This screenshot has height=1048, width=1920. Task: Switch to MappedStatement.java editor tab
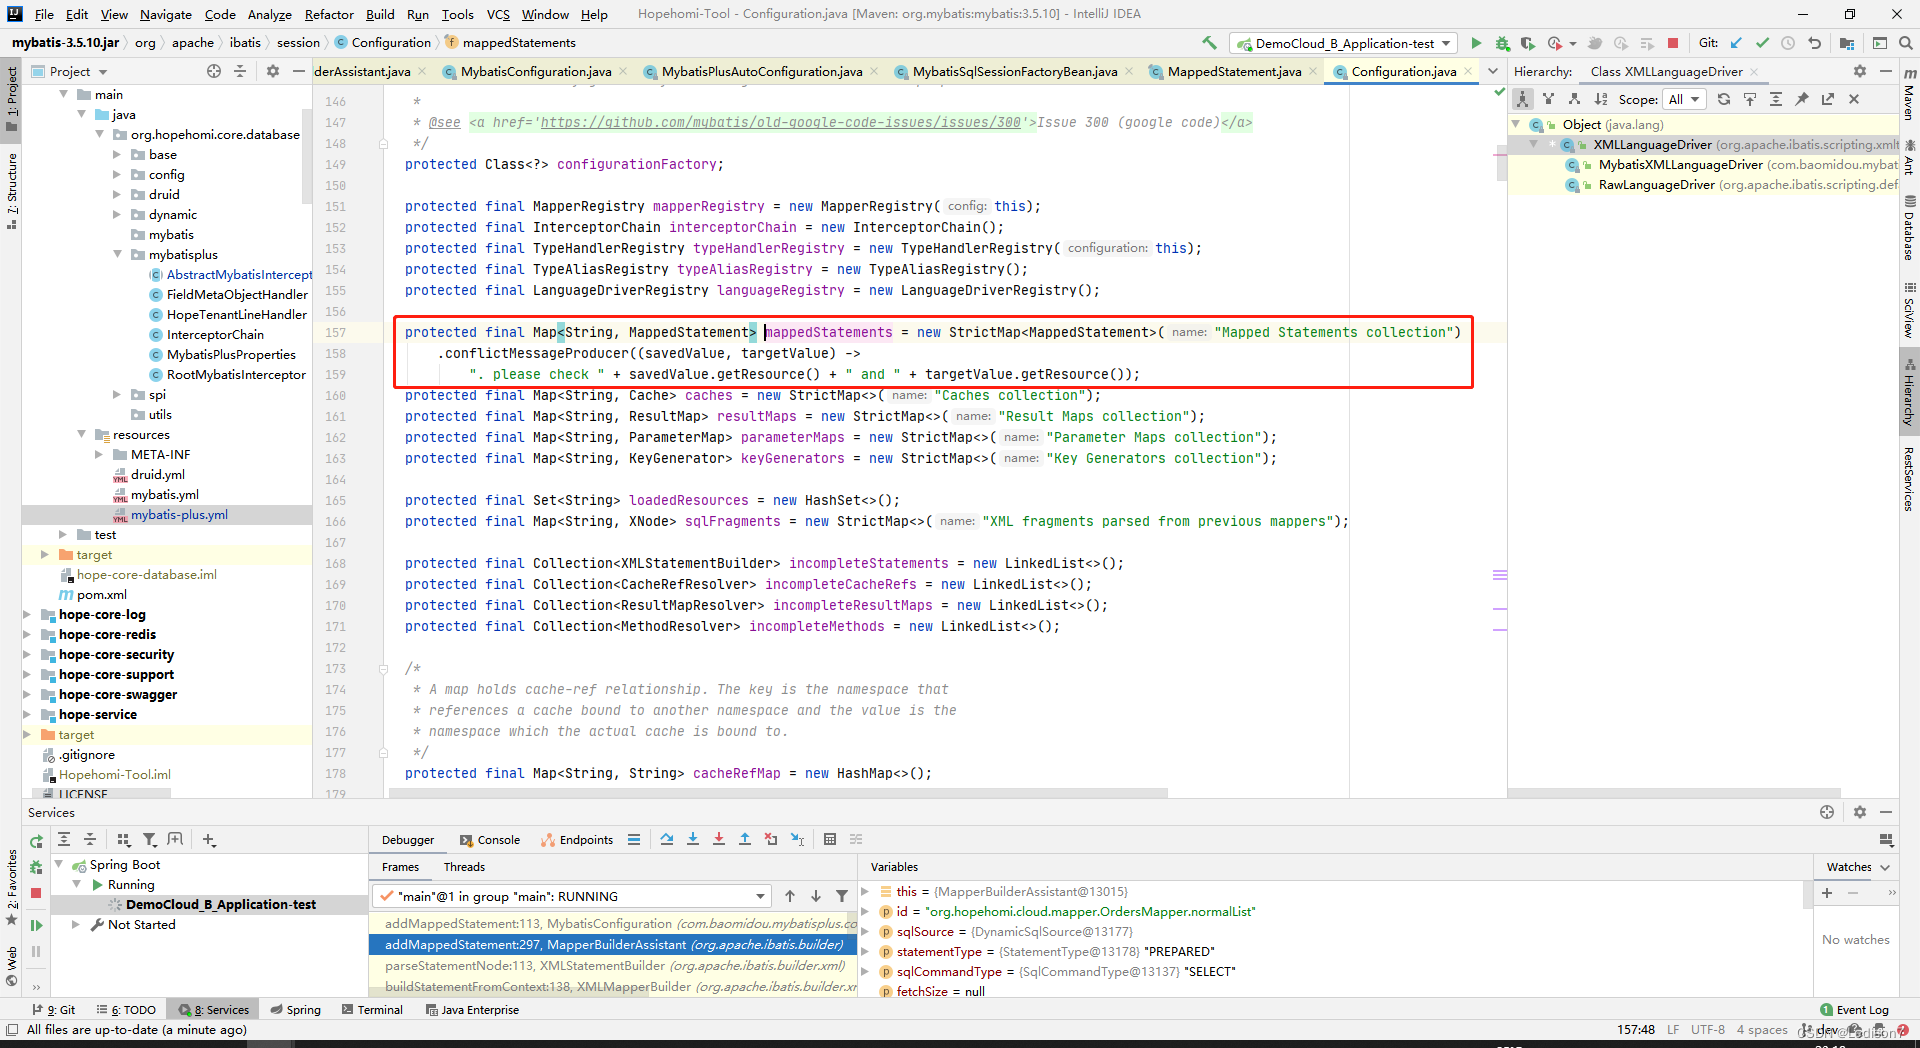pos(1234,71)
